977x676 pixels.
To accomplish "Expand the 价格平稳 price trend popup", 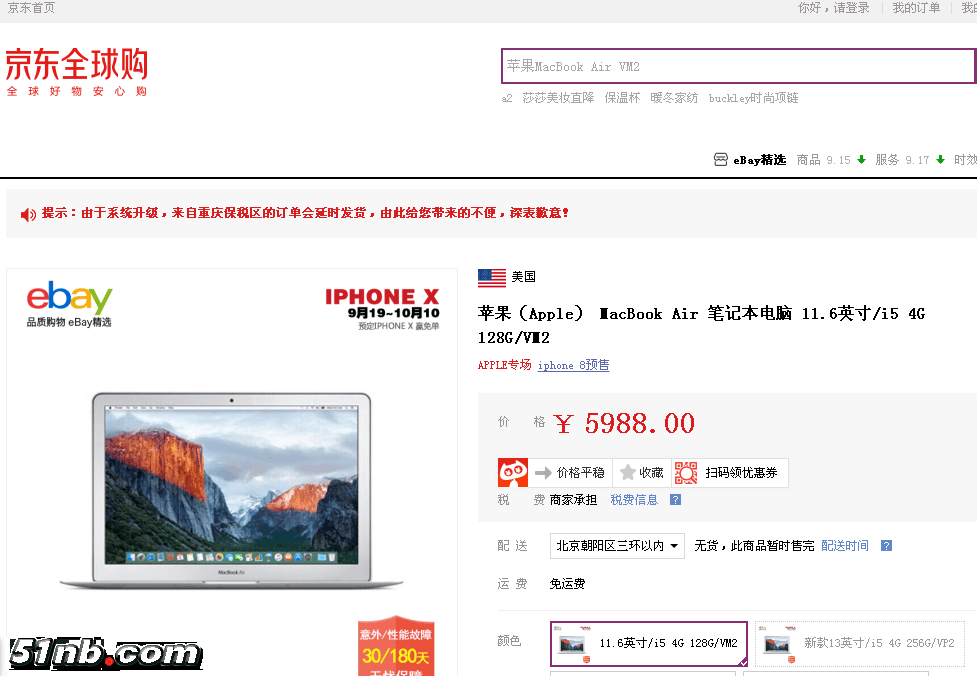I will coord(570,473).
